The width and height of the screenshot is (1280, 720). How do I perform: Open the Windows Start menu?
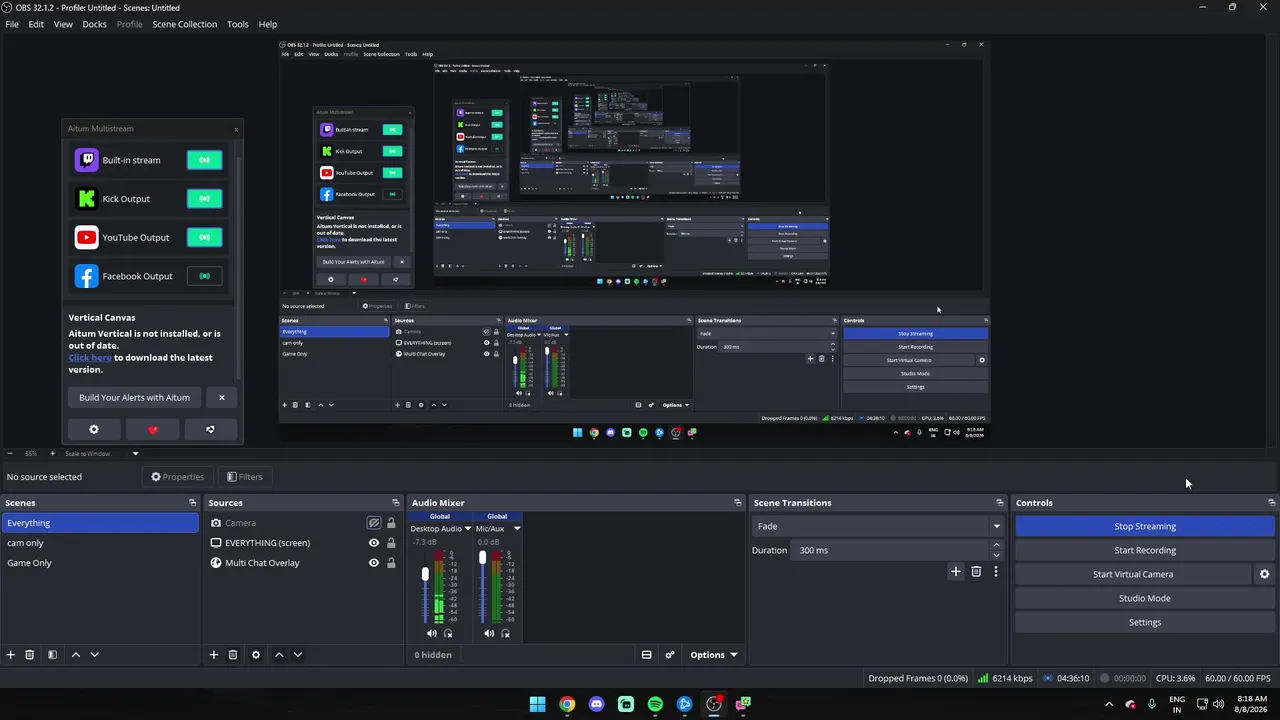538,704
